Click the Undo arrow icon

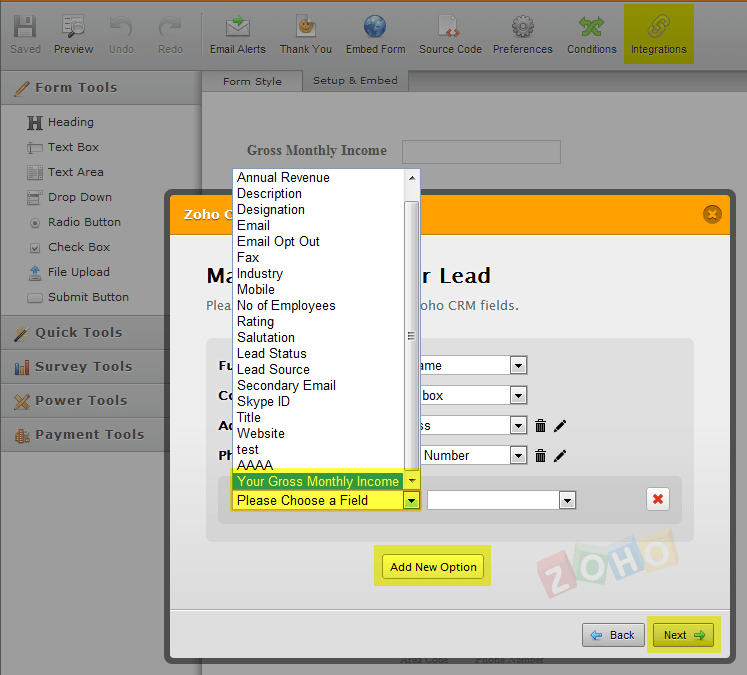click(121, 26)
